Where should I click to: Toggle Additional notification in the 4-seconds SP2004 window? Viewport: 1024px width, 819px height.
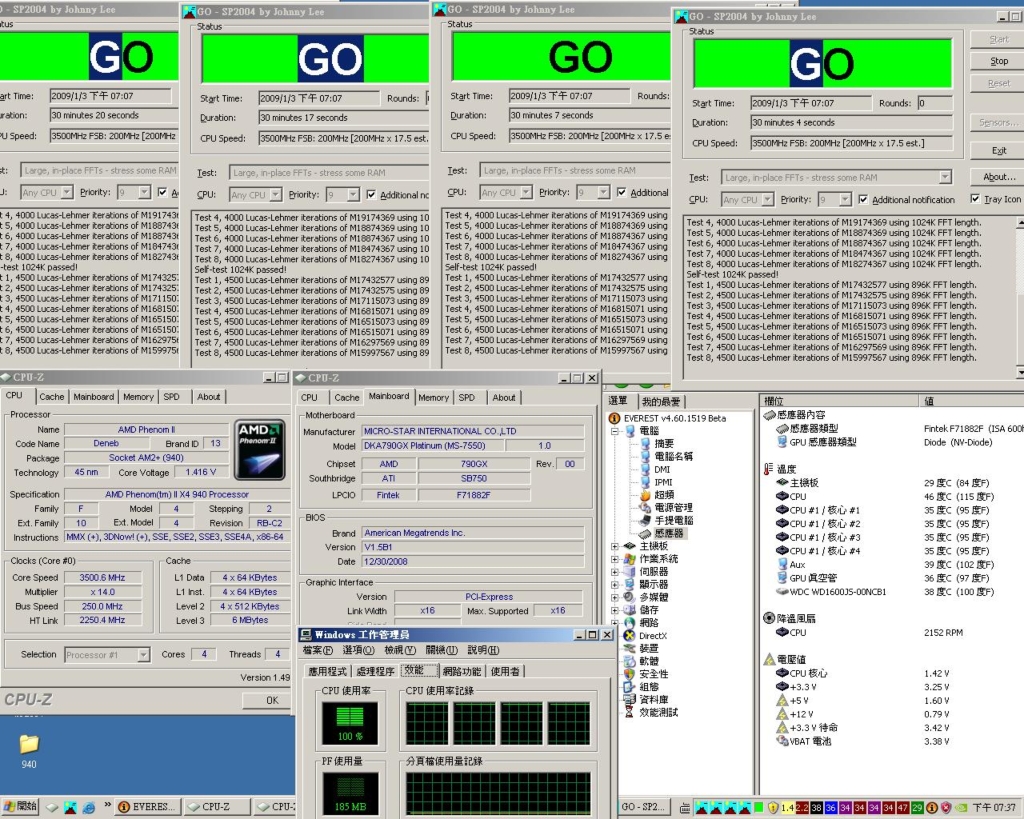pyautogui.click(x=863, y=200)
